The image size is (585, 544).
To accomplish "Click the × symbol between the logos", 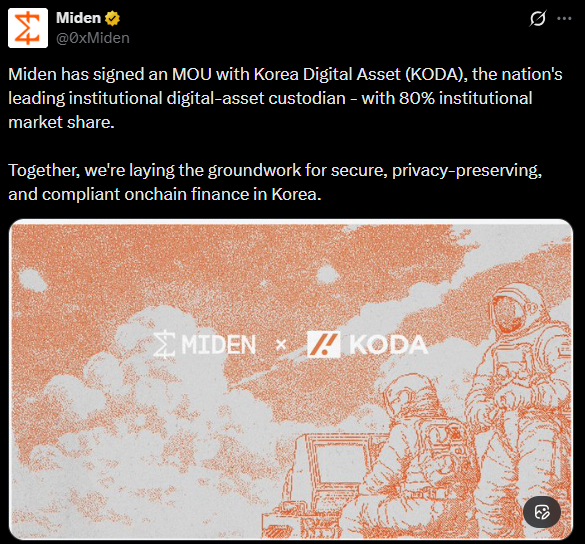I will click(281, 345).
